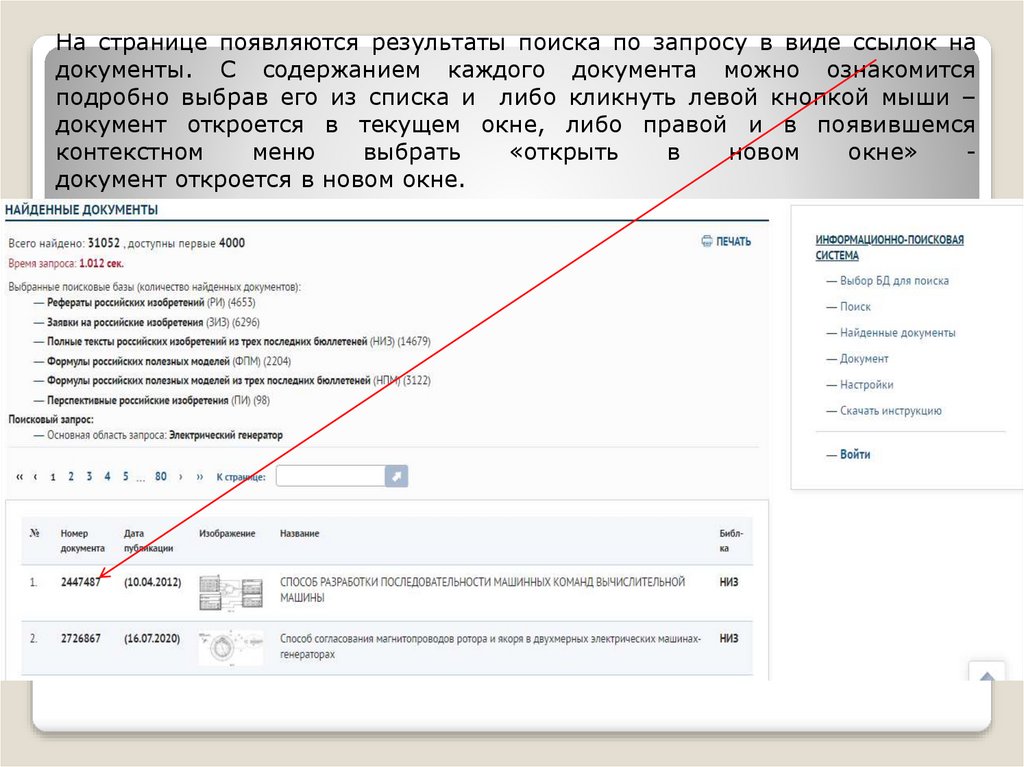
Task: Open Найденные документы in sidebar menu
Action: (x=897, y=333)
